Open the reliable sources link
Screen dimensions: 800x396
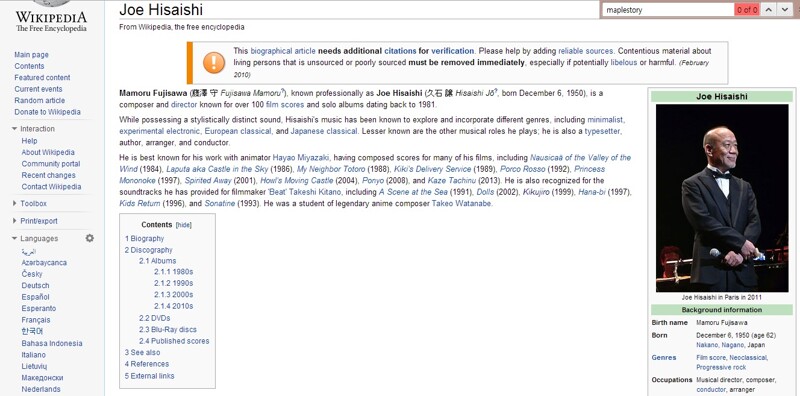[x=586, y=51]
